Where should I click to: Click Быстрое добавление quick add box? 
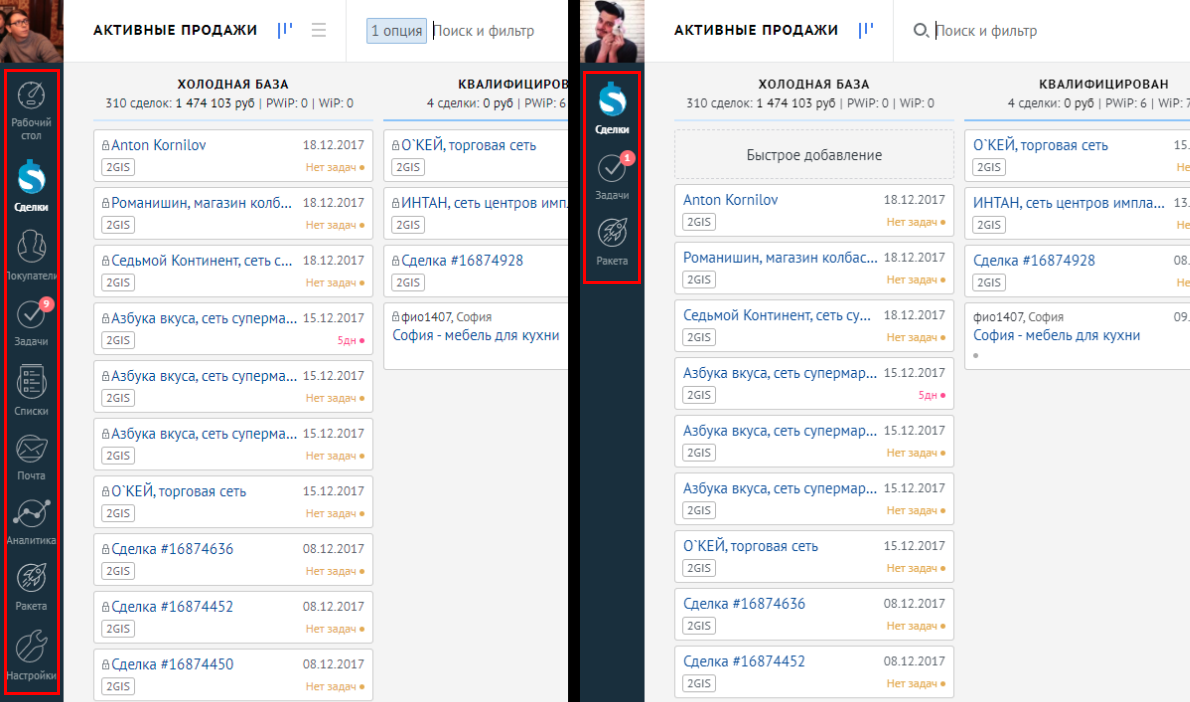[x=814, y=155]
